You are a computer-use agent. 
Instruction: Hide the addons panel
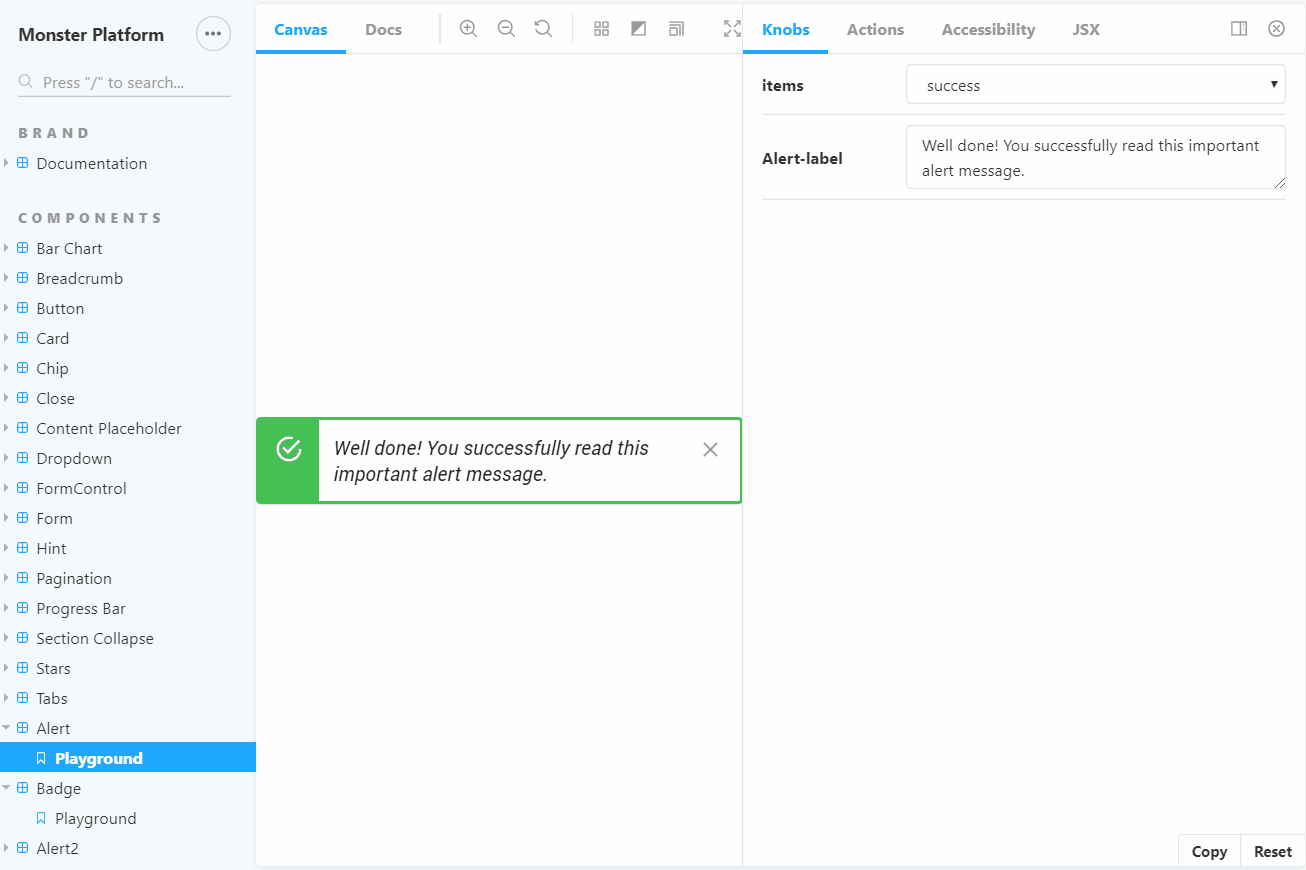click(x=1276, y=29)
